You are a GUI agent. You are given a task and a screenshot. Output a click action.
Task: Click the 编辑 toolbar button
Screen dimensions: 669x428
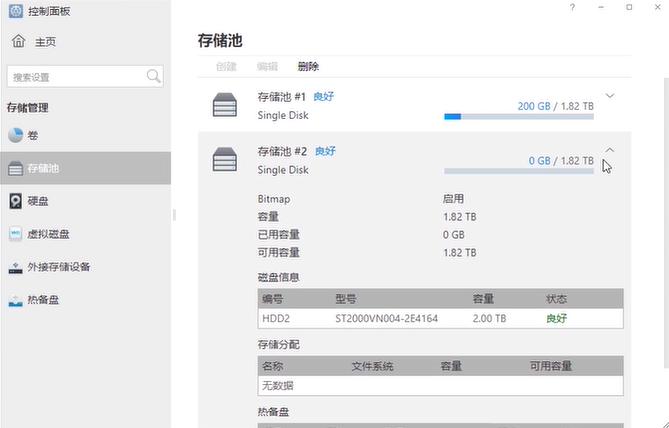click(267, 67)
